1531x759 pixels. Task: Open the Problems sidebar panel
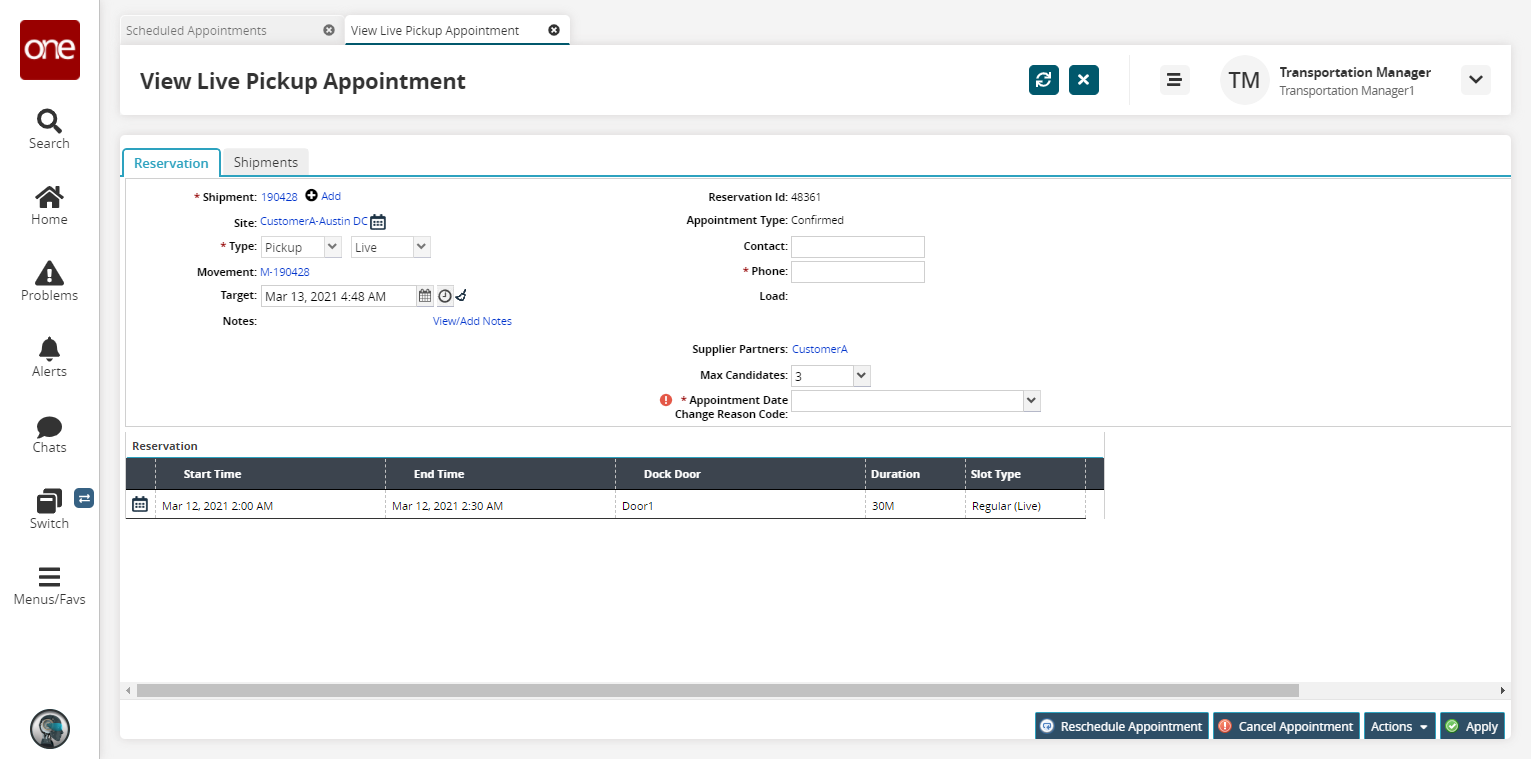pos(49,282)
